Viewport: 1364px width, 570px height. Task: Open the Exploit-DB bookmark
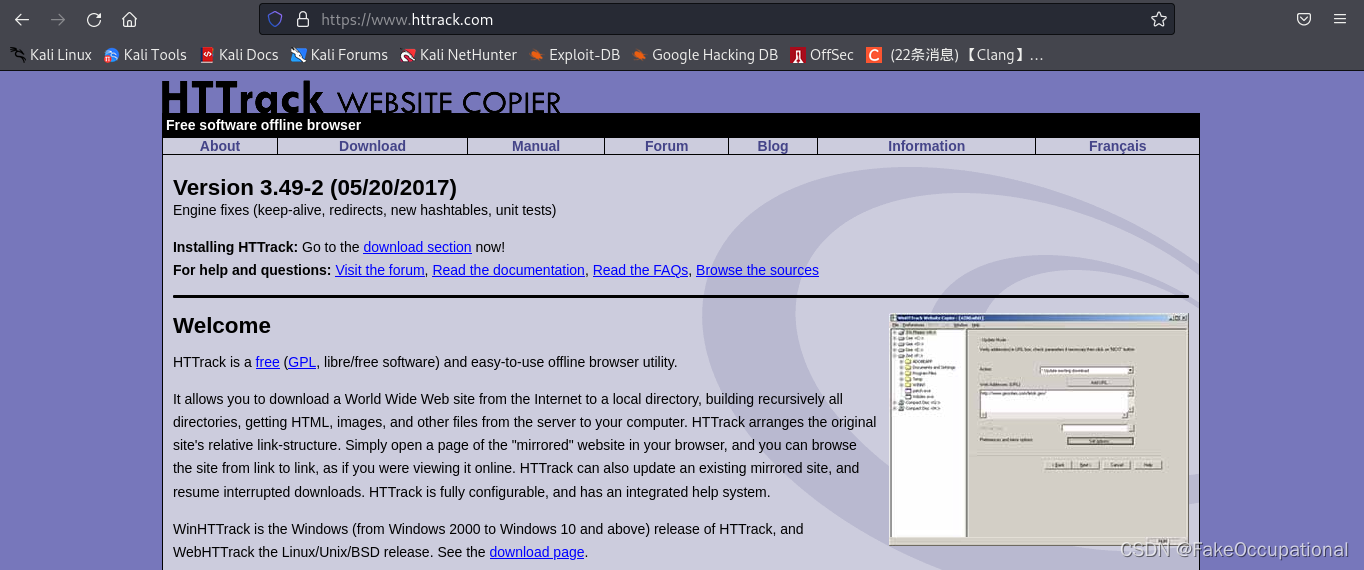[x=575, y=55]
